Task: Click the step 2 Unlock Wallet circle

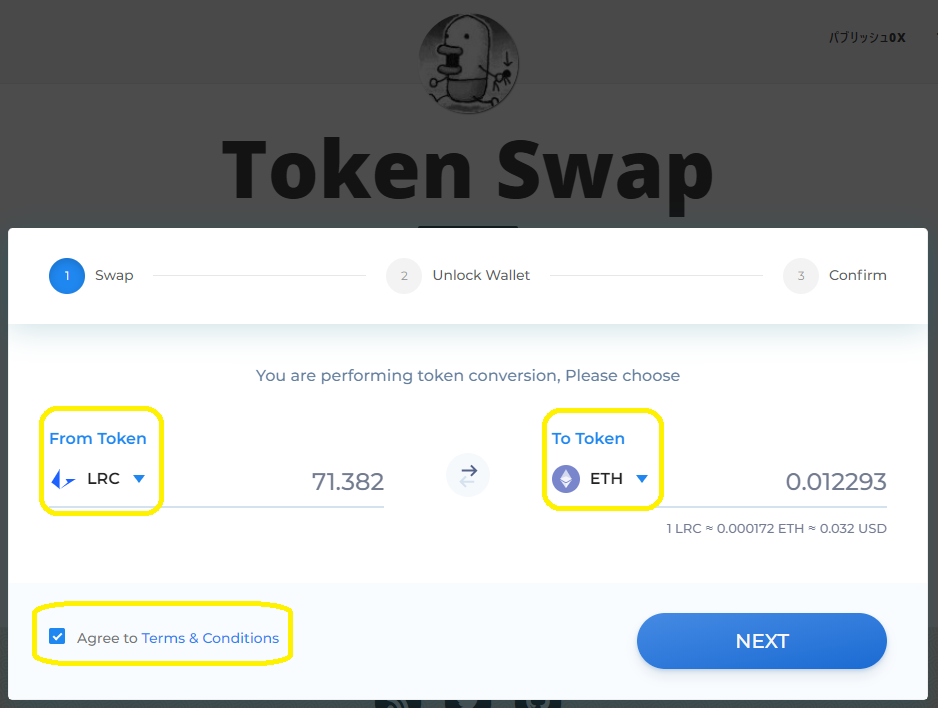Action: 403,275
